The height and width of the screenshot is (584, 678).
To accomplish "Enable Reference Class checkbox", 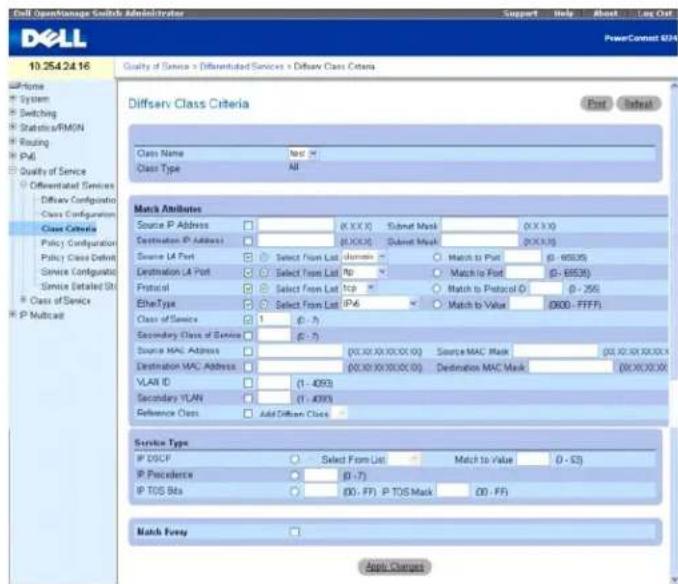I will 248,414.
